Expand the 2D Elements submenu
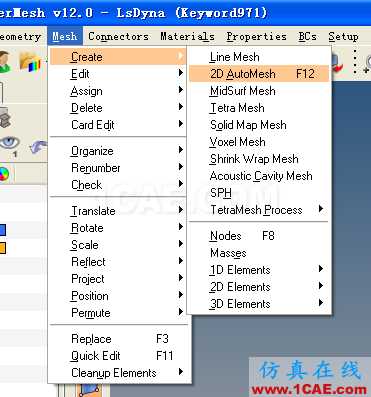The image size is (371, 397). tap(259, 287)
